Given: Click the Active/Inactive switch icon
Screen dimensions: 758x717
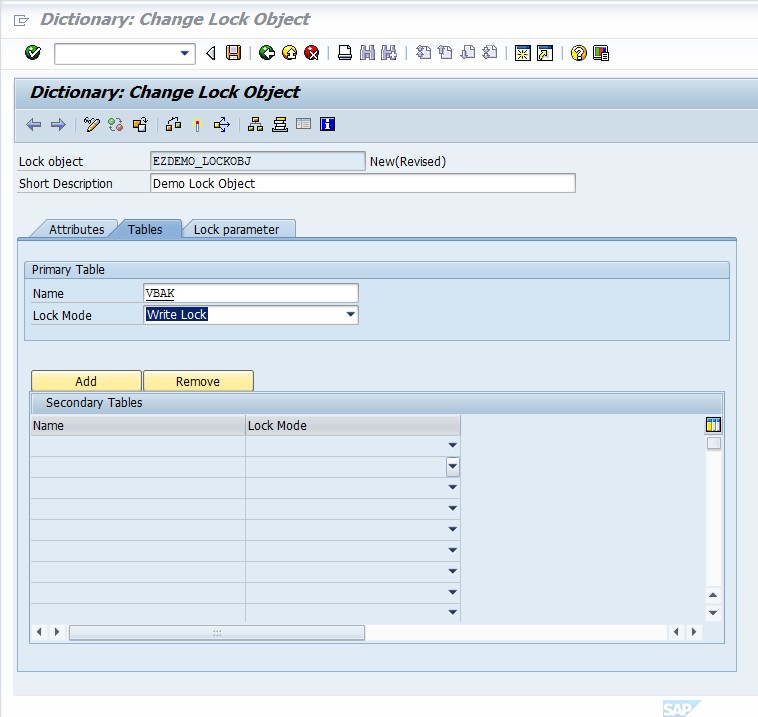Looking at the screenshot, I should [x=116, y=125].
